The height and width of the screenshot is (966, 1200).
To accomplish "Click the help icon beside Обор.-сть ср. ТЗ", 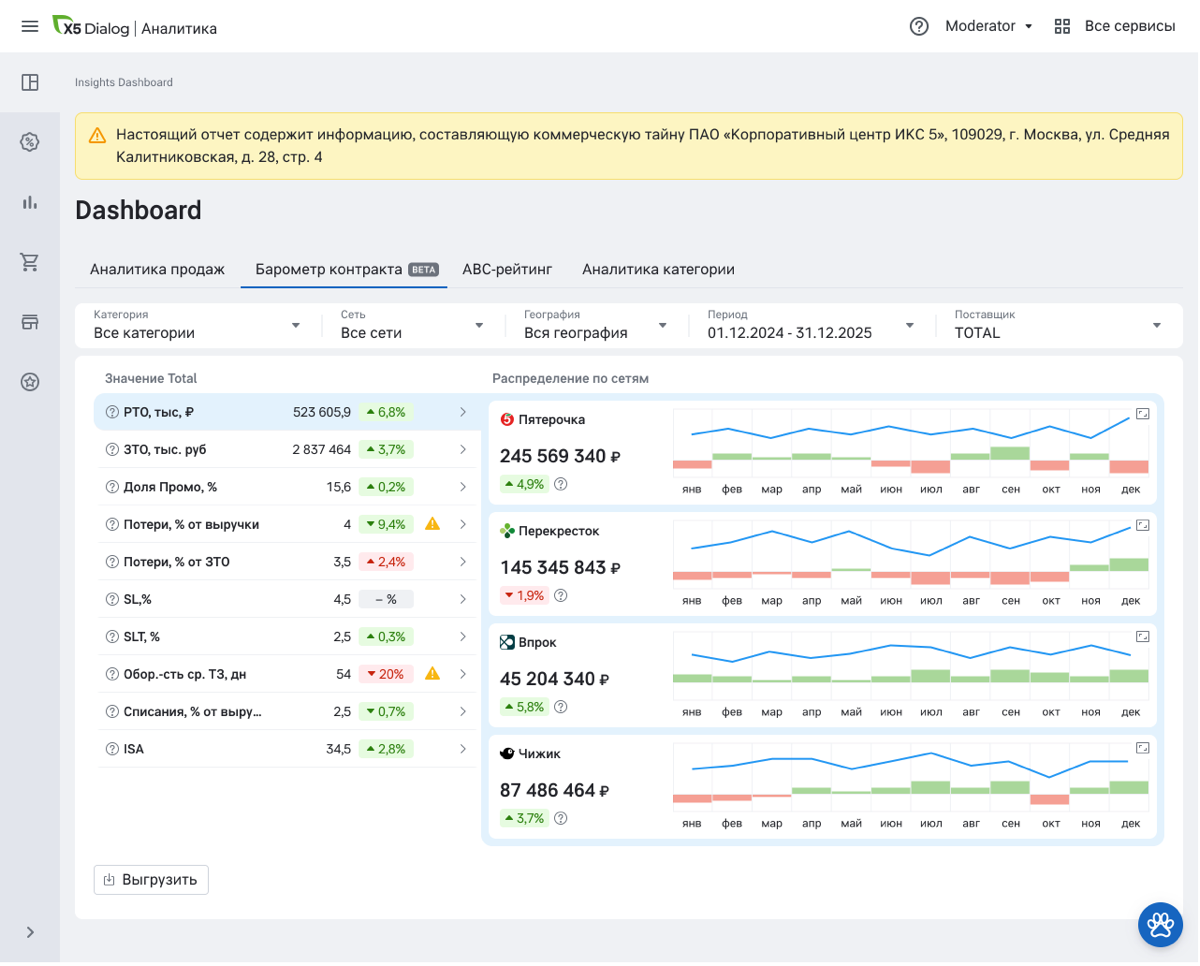I will pyautogui.click(x=112, y=674).
